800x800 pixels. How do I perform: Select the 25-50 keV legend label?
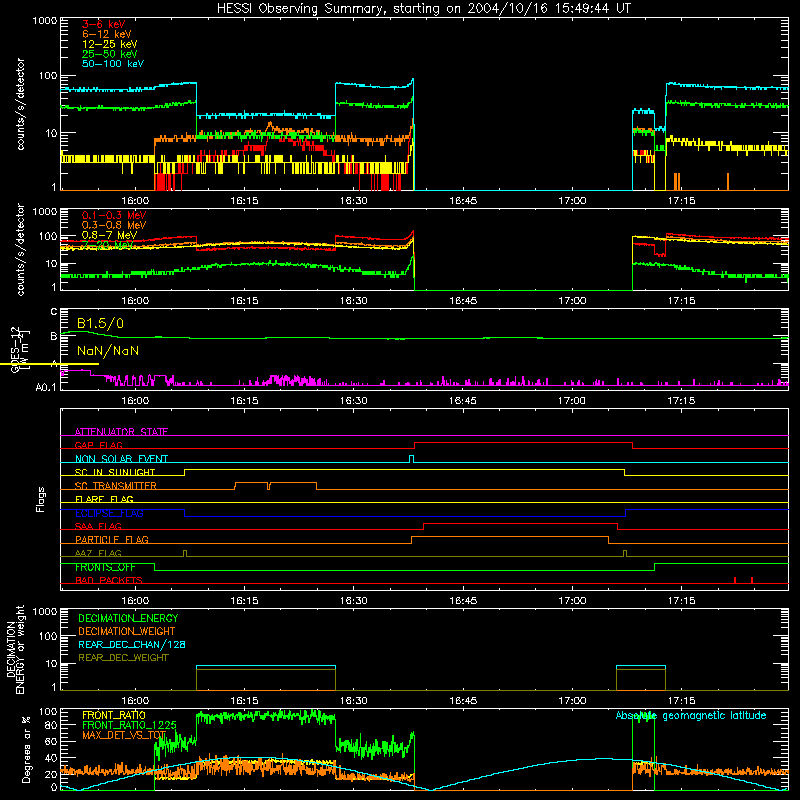pos(109,54)
